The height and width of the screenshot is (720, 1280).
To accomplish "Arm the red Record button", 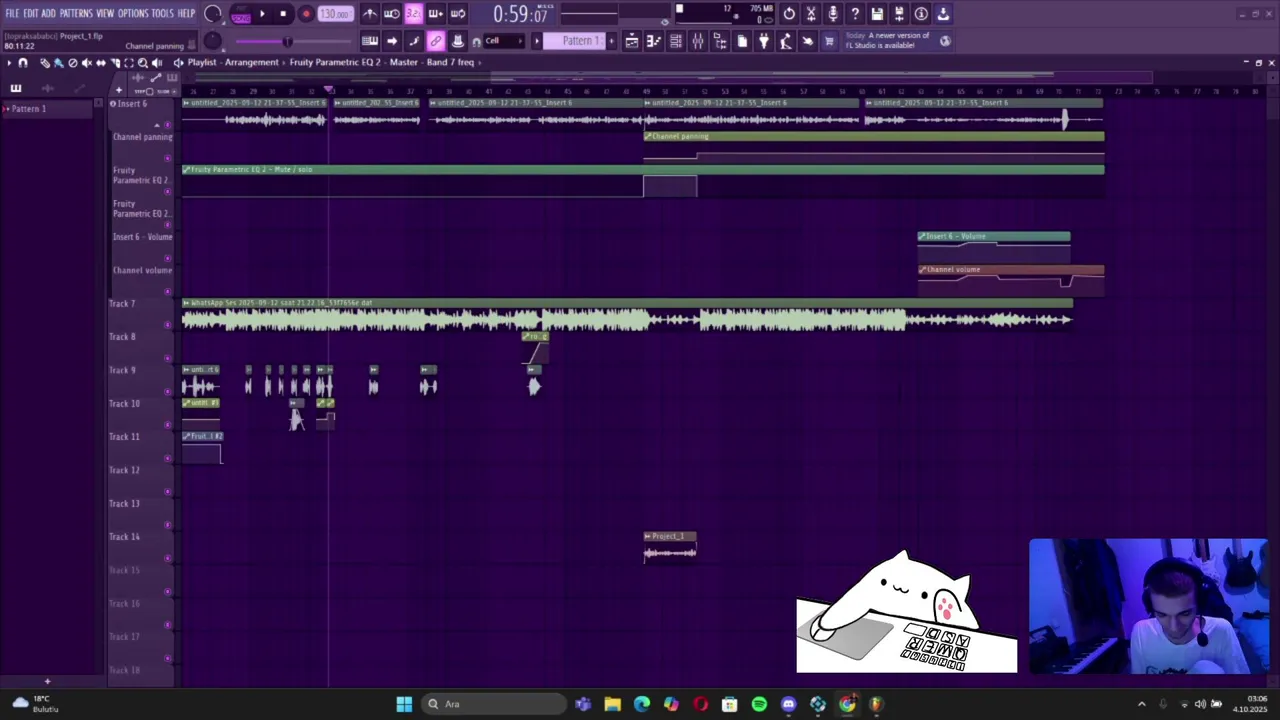I will (306, 14).
